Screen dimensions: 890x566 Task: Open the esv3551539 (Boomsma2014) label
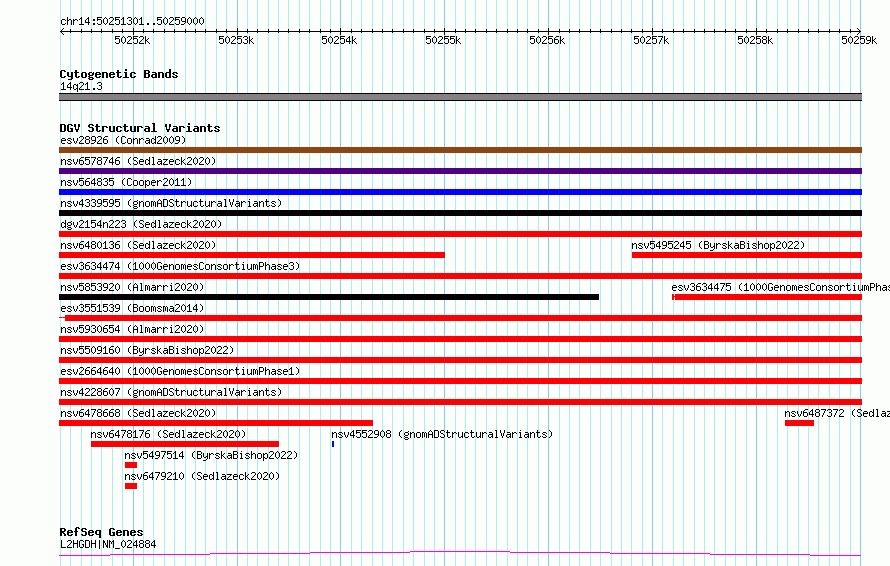click(132, 308)
